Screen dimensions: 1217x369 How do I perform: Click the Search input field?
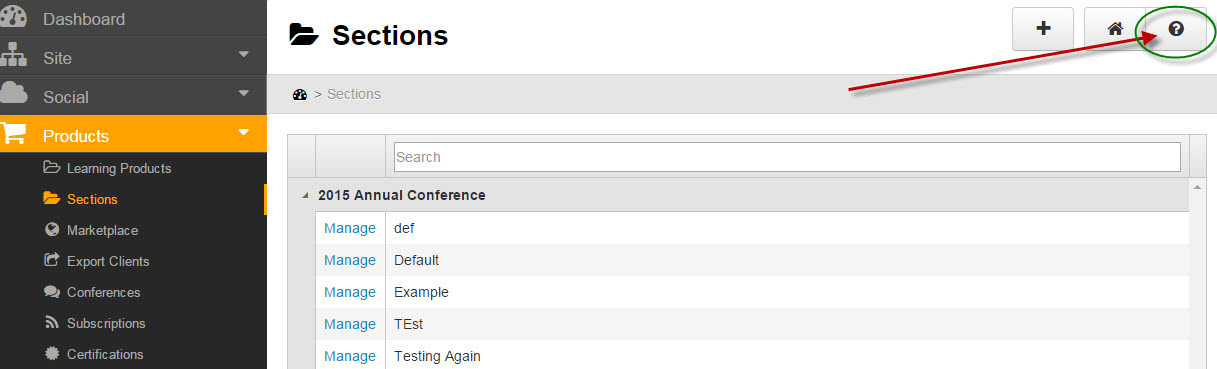click(787, 157)
